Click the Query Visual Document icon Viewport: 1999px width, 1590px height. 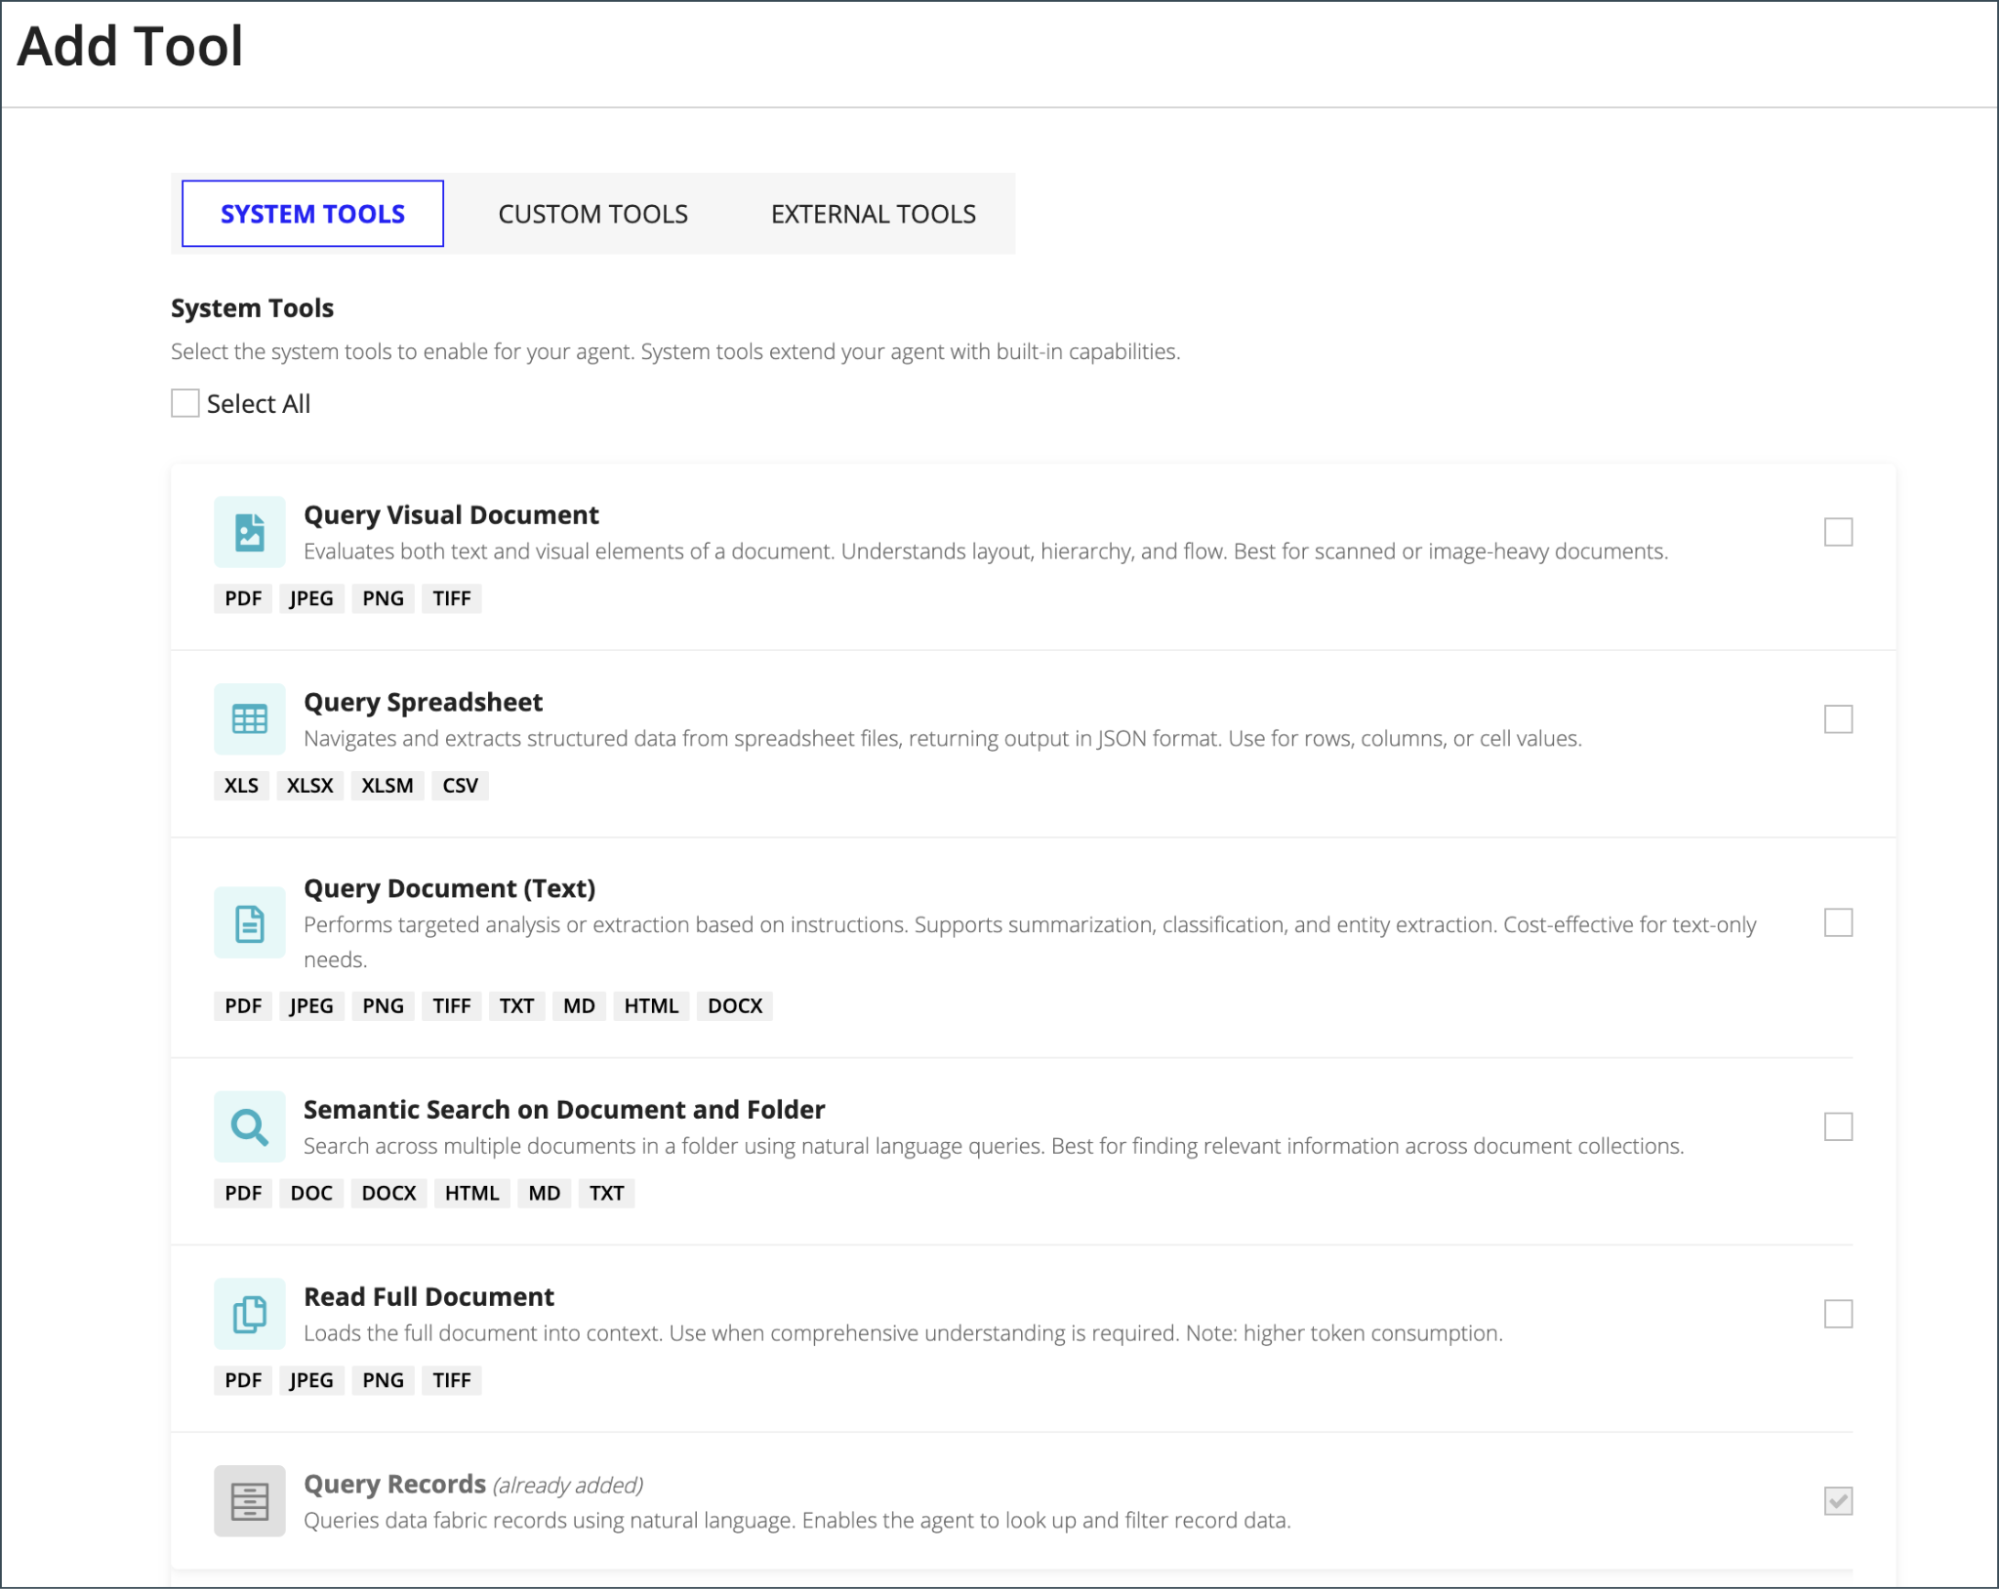[x=249, y=532]
